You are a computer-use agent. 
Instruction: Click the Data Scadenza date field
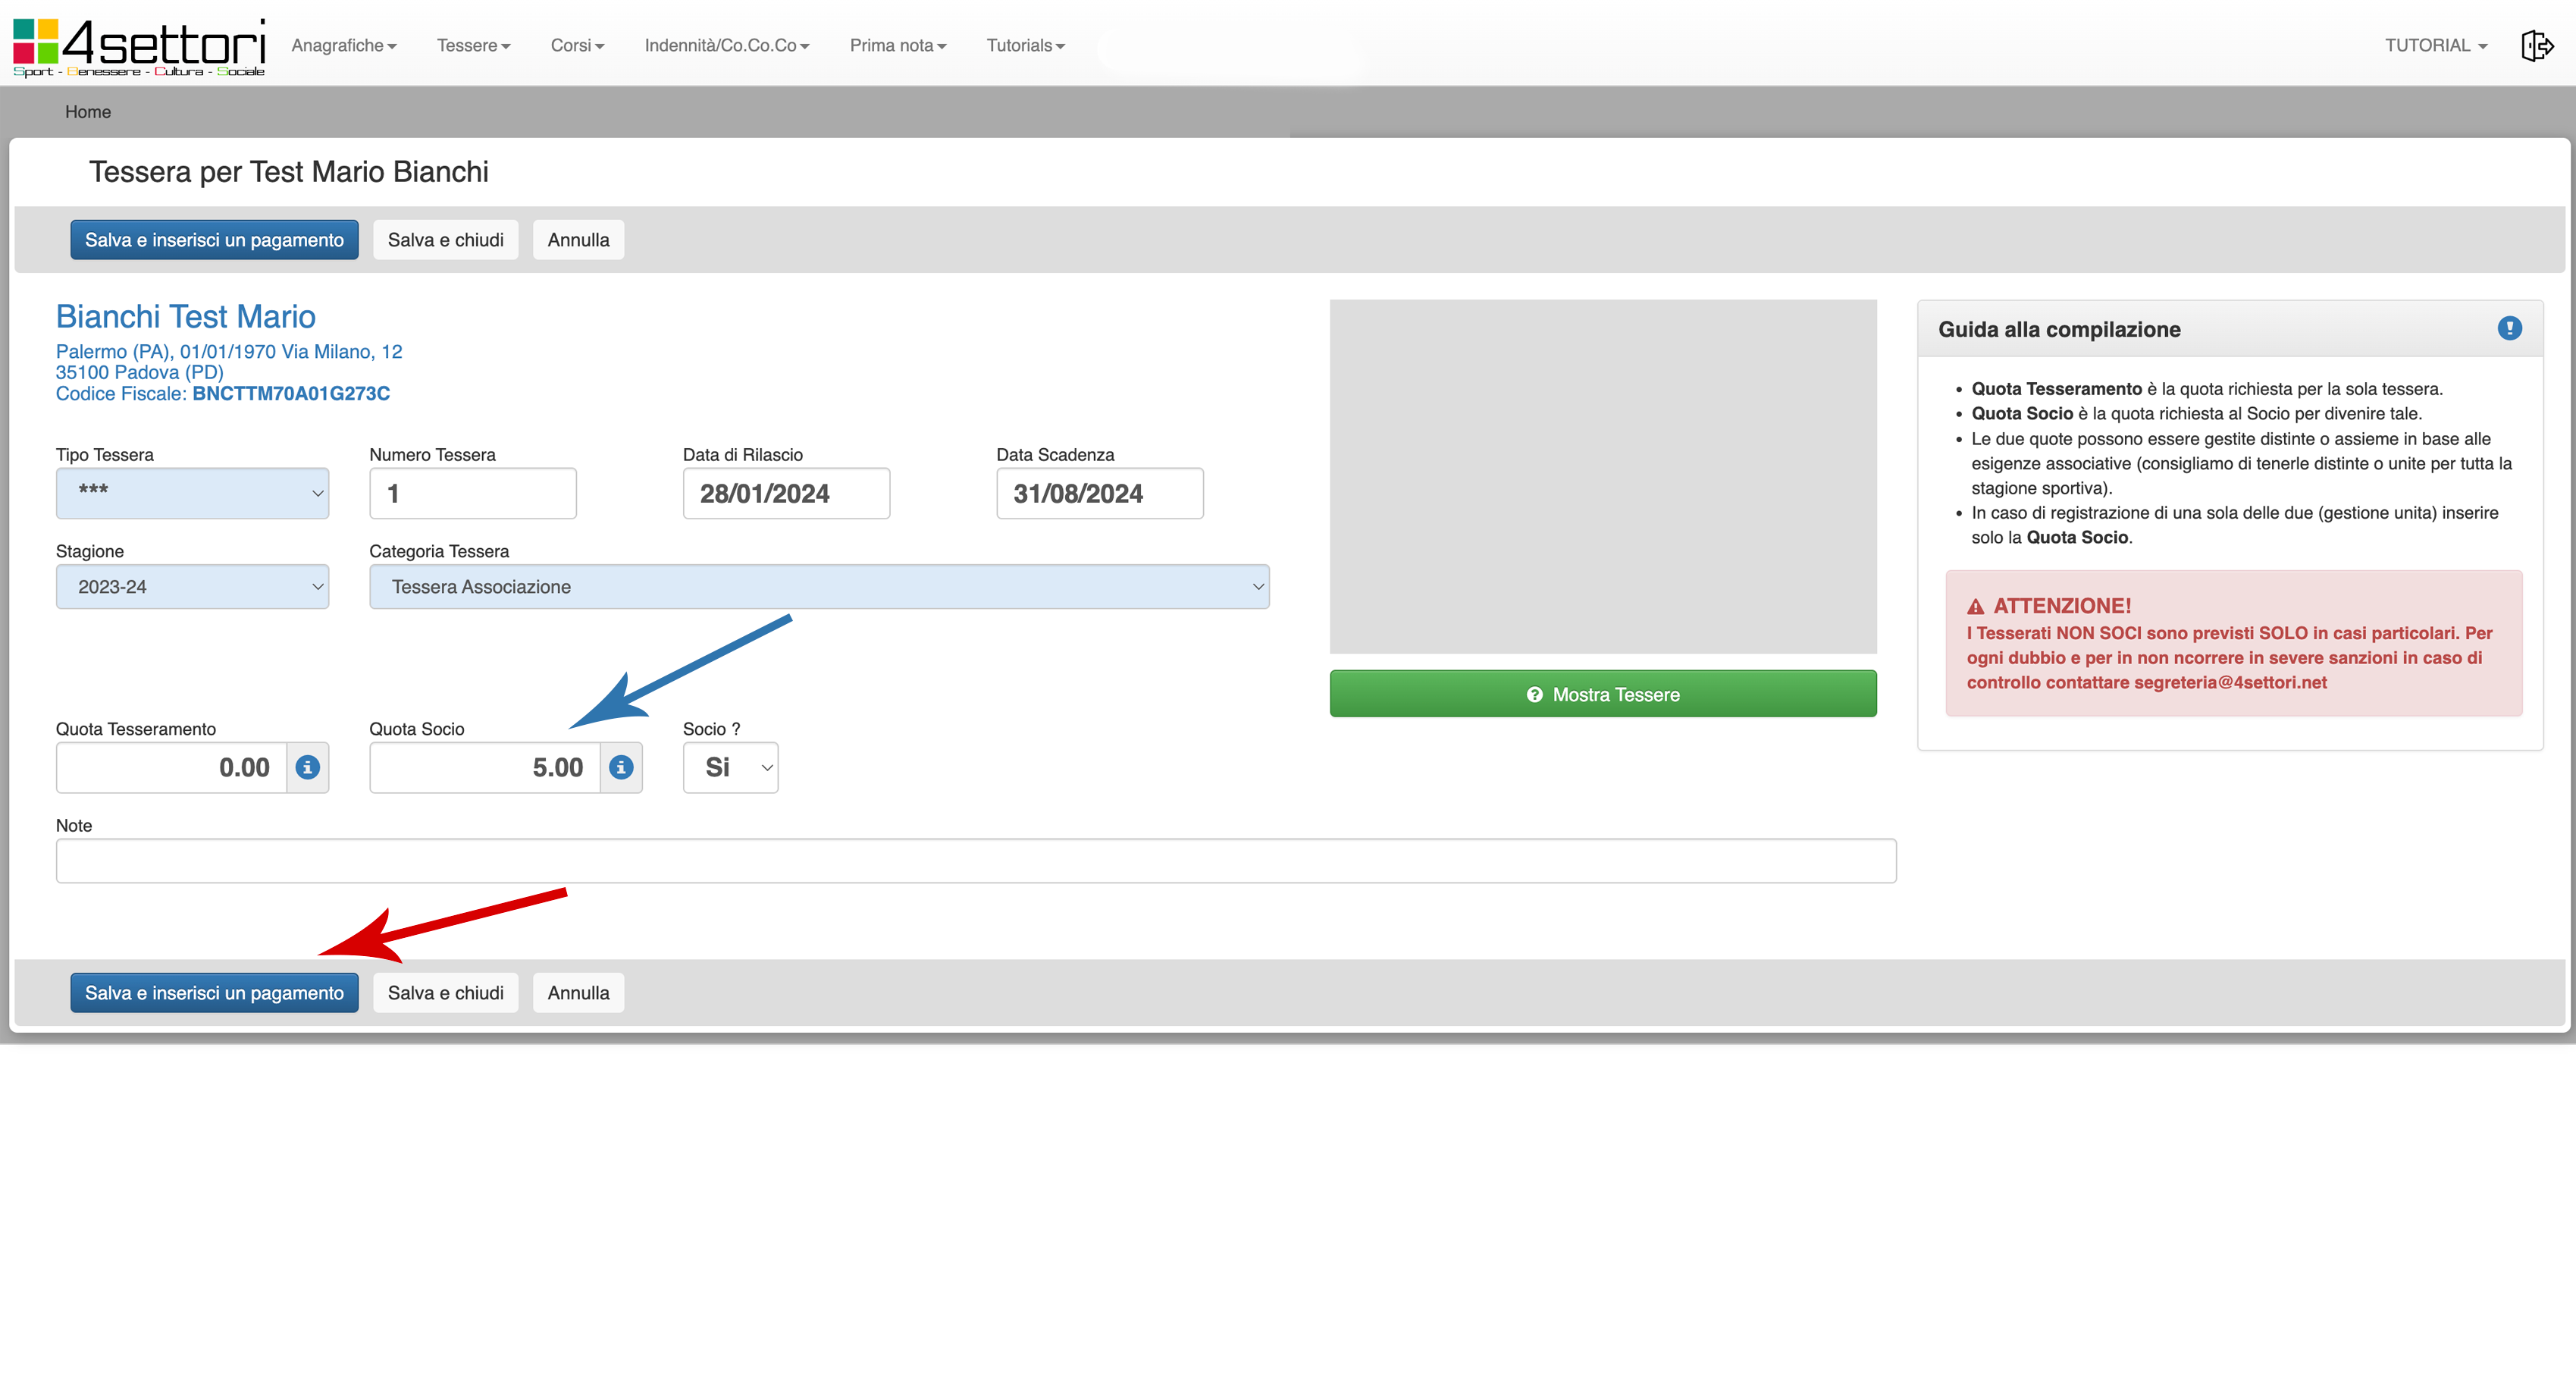point(1099,493)
